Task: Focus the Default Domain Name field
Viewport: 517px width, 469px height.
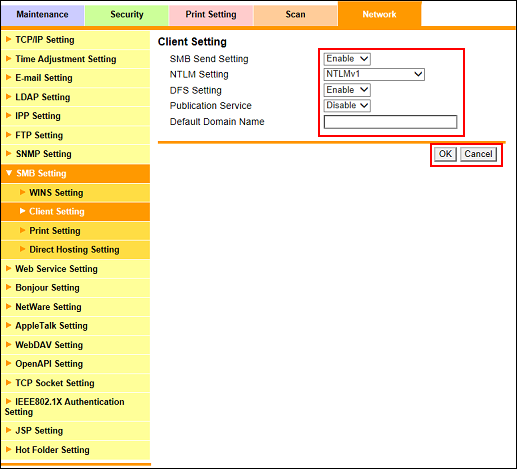Action: [390, 122]
